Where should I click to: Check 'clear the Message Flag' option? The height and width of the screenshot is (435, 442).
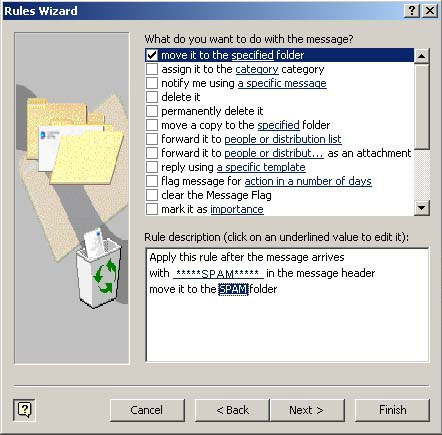152,195
